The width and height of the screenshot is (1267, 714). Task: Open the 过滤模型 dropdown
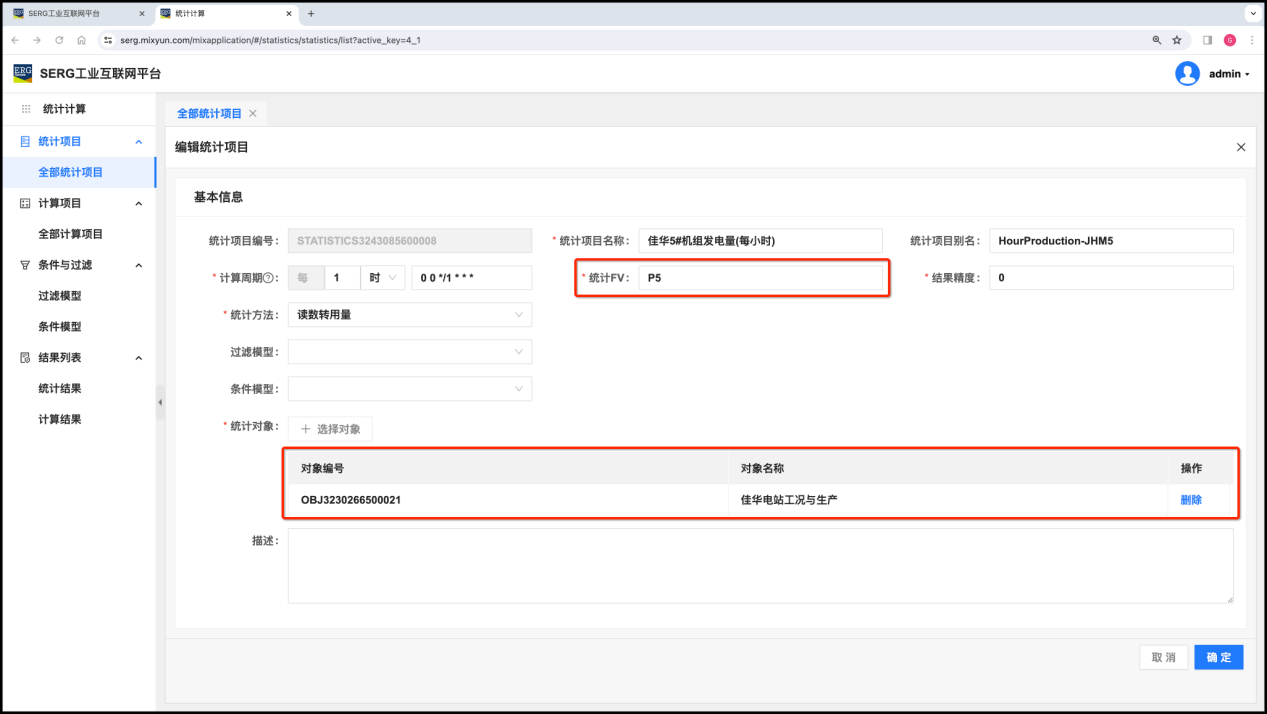[409, 352]
